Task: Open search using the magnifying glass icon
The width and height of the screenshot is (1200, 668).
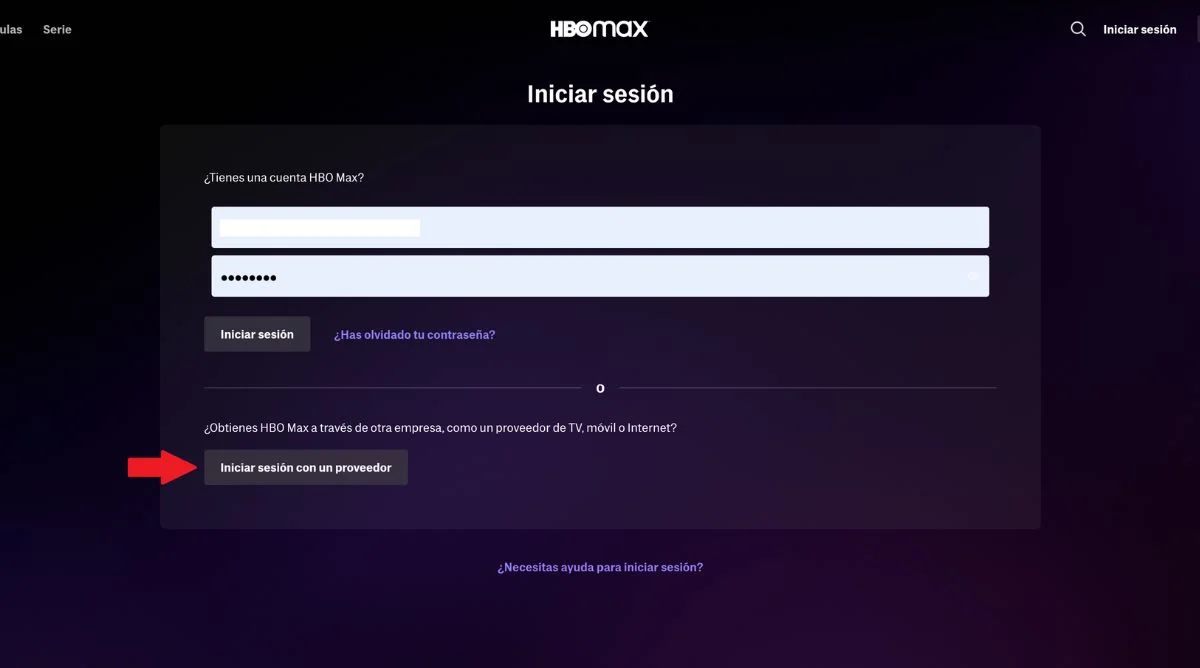Action: [x=1077, y=29]
